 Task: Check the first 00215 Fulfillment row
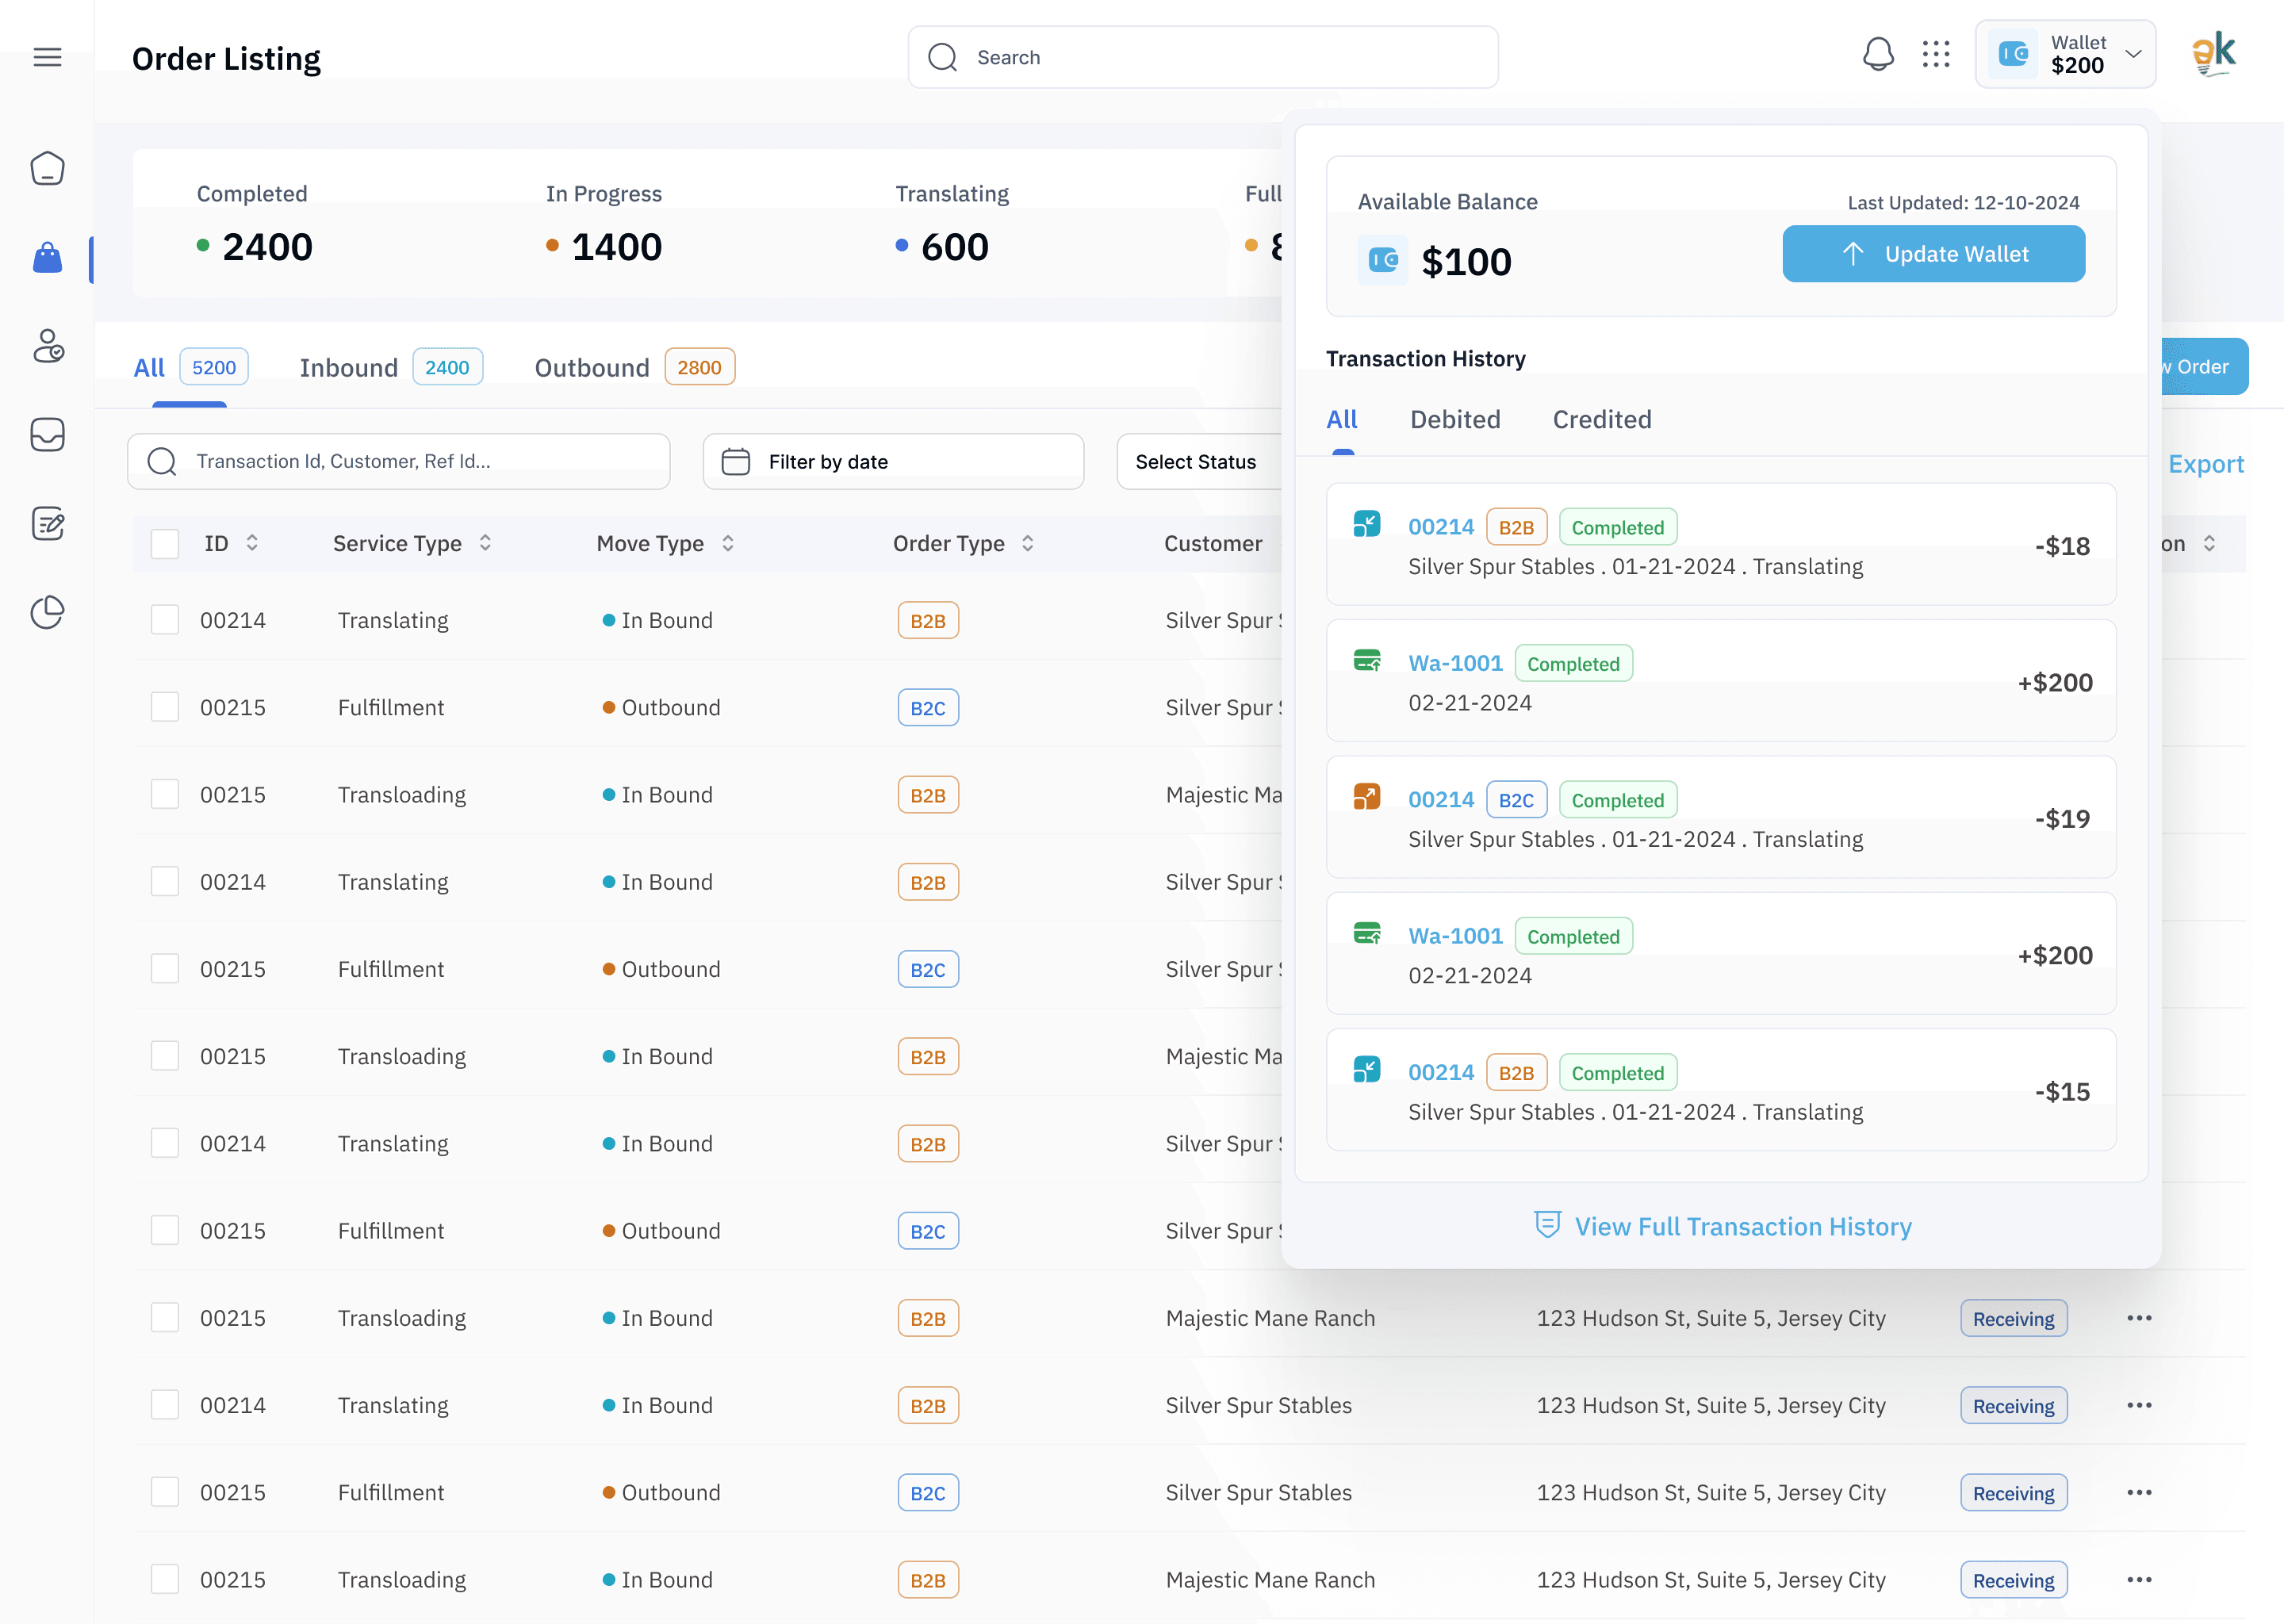tap(165, 707)
